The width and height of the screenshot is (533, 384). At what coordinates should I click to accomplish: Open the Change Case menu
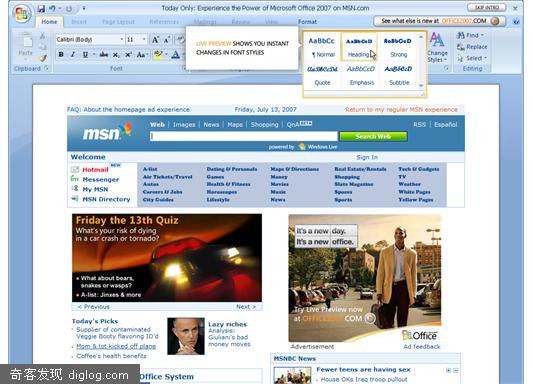pyautogui.click(x=142, y=54)
